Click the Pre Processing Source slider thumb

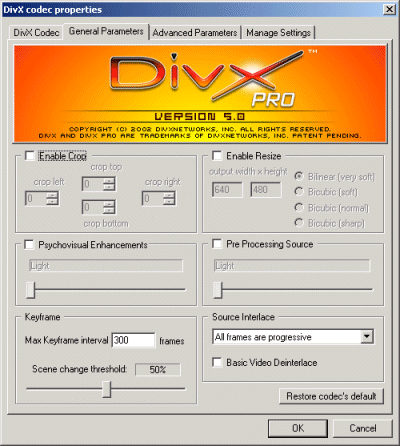point(218,290)
